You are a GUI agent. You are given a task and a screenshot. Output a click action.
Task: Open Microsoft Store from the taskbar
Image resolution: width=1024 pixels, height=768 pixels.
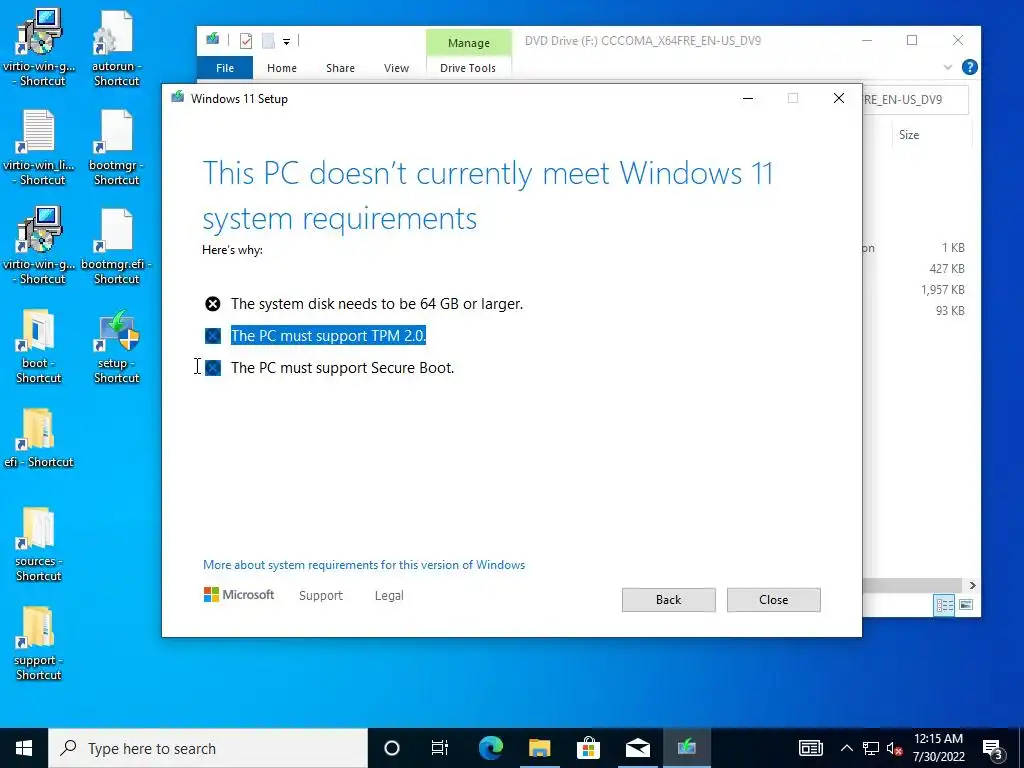[x=588, y=748]
